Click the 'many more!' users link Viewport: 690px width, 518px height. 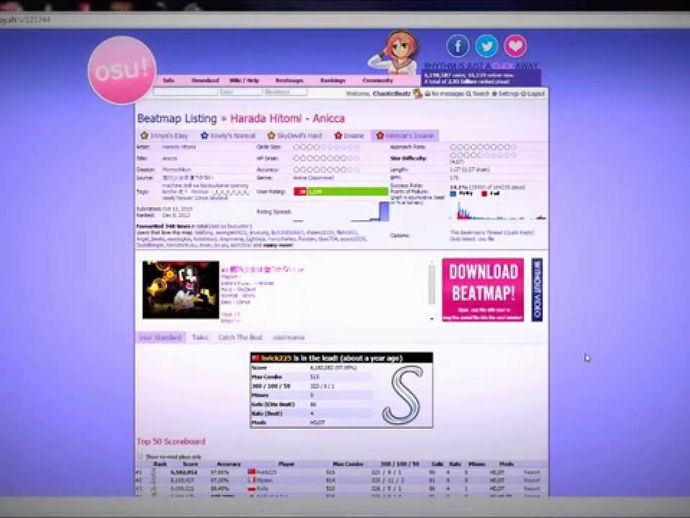pos(278,245)
